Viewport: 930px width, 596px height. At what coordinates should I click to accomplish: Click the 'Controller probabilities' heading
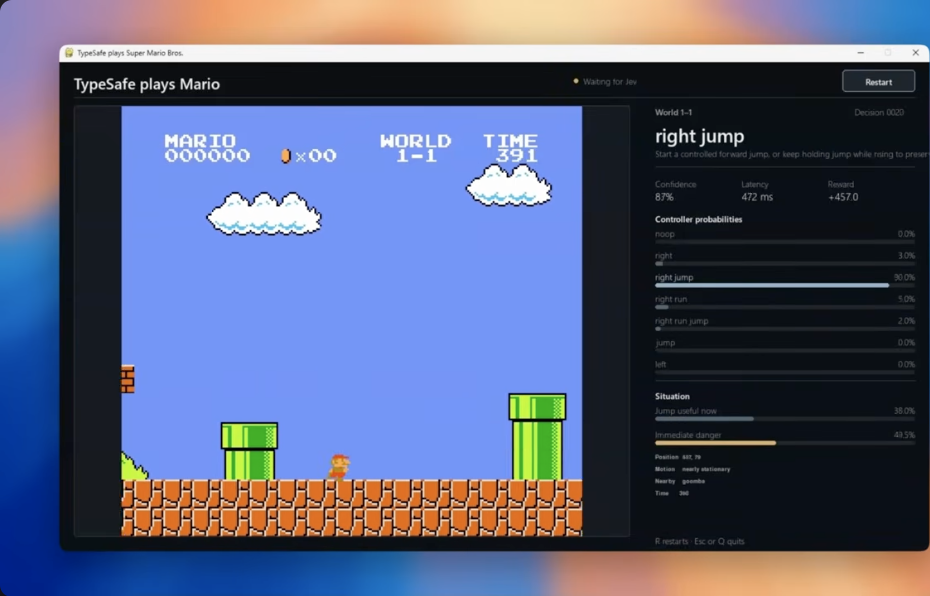pos(698,219)
